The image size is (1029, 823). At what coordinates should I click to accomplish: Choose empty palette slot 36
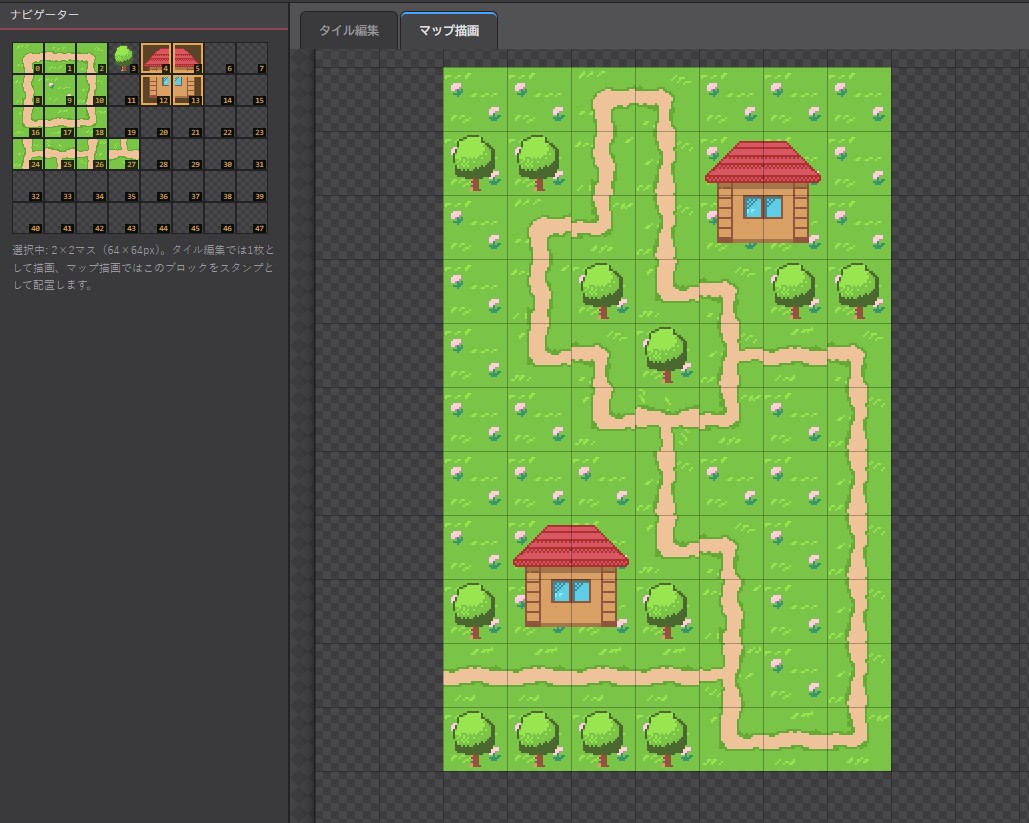156,186
